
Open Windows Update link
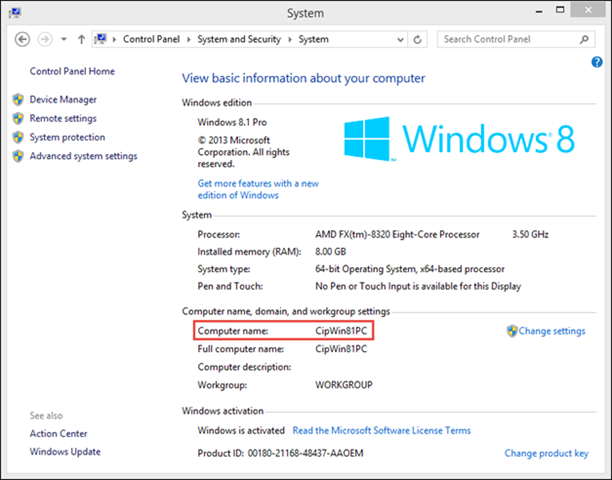click(65, 452)
